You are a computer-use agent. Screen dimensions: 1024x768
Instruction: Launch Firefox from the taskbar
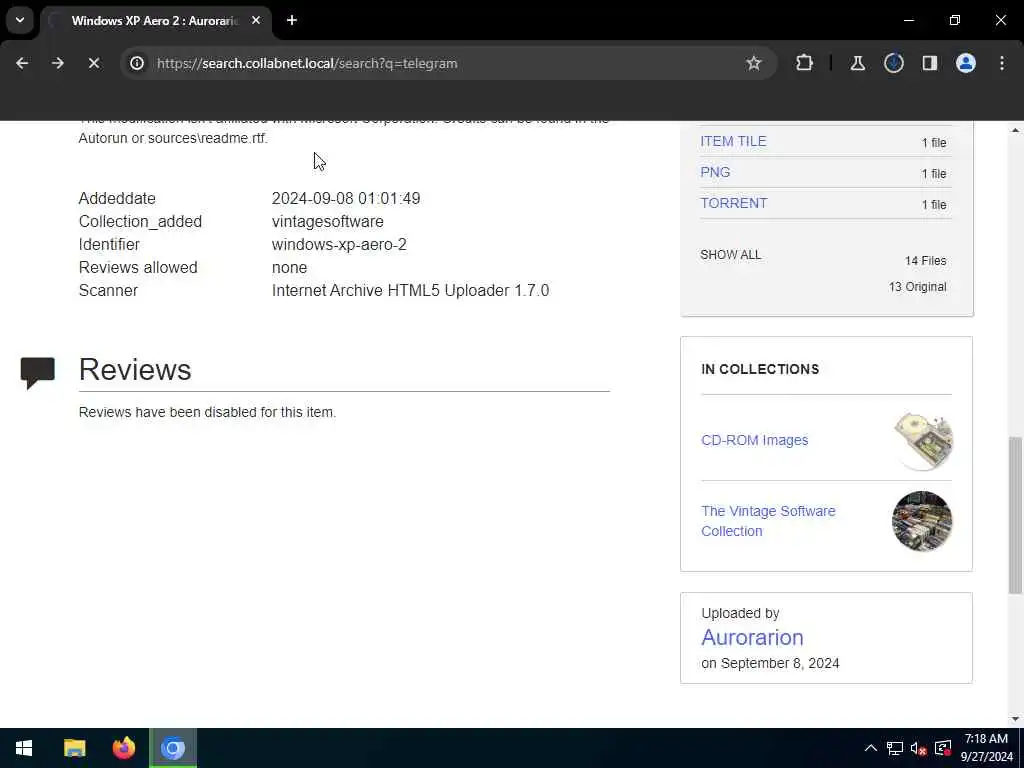click(123, 748)
